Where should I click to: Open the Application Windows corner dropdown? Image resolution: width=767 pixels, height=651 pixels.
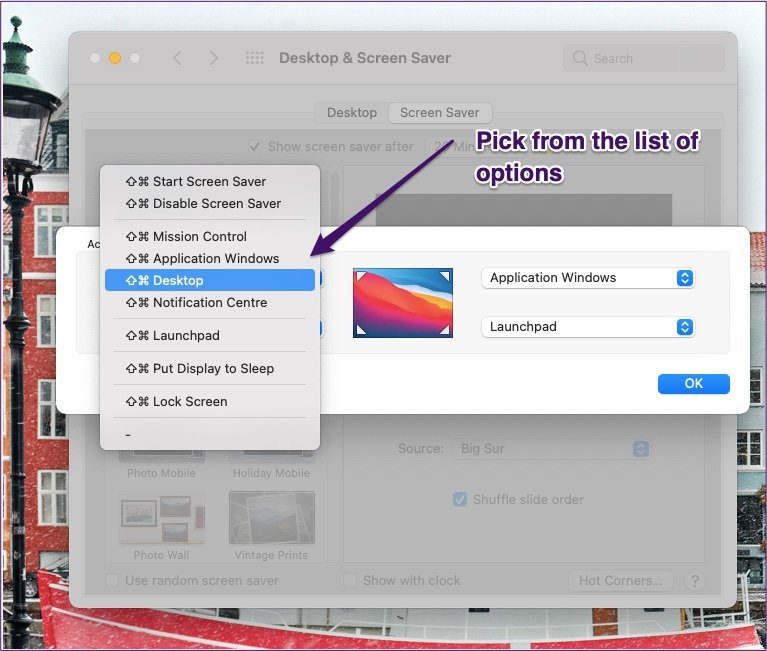point(587,278)
